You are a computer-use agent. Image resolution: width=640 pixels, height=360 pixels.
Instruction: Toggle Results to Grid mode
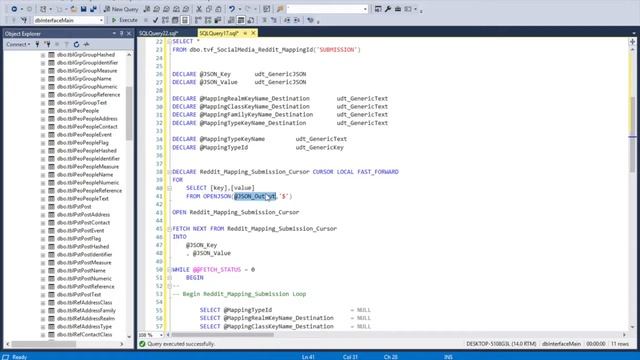(x=241, y=20)
